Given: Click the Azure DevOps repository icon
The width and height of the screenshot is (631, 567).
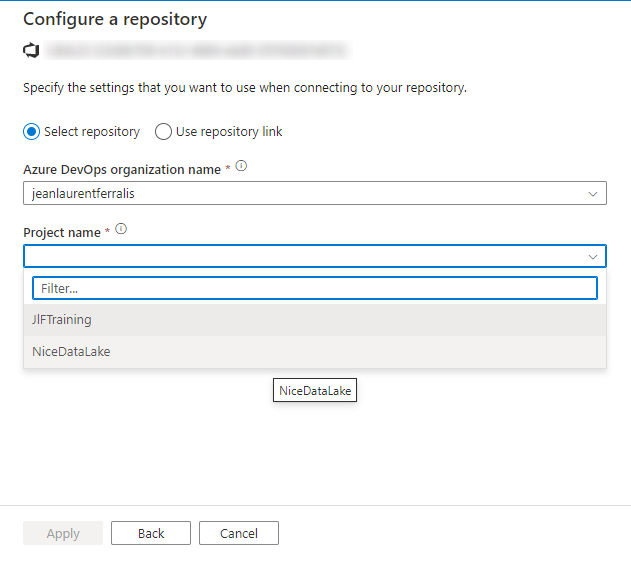Looking at the screenshot, I should pyautogui.click(x=31, y=50).
